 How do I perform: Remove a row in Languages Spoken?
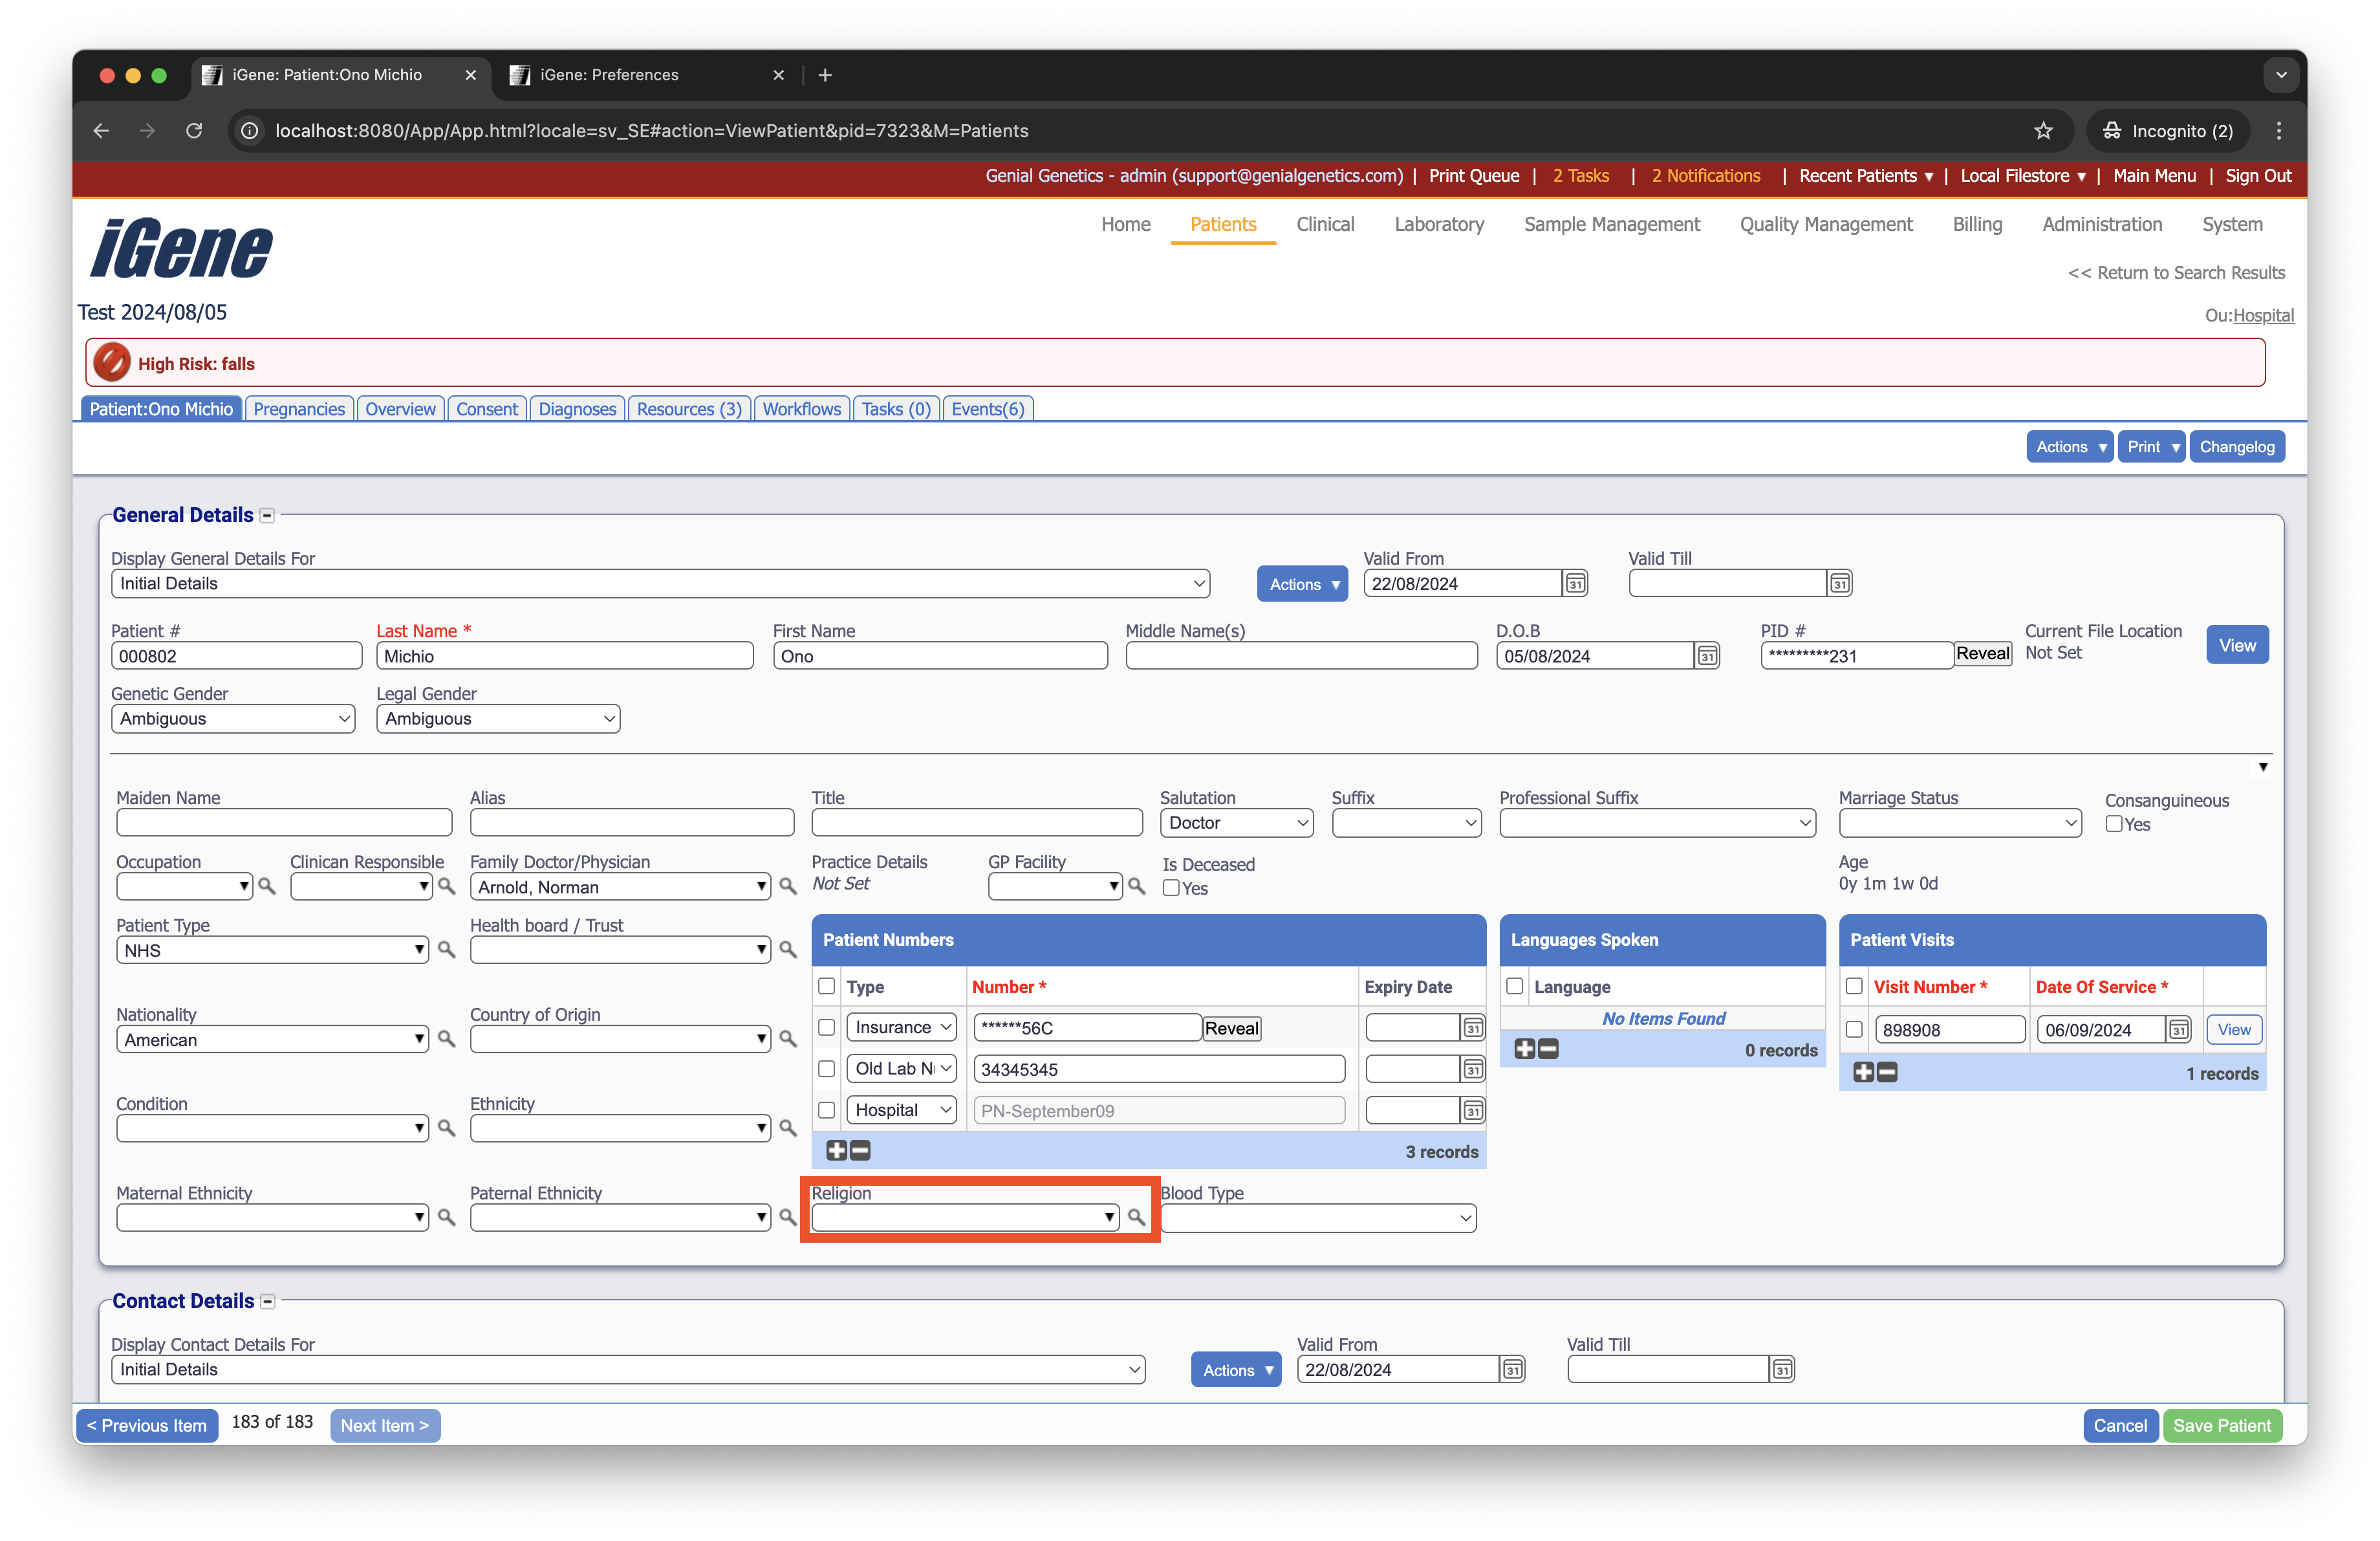1548,1049
